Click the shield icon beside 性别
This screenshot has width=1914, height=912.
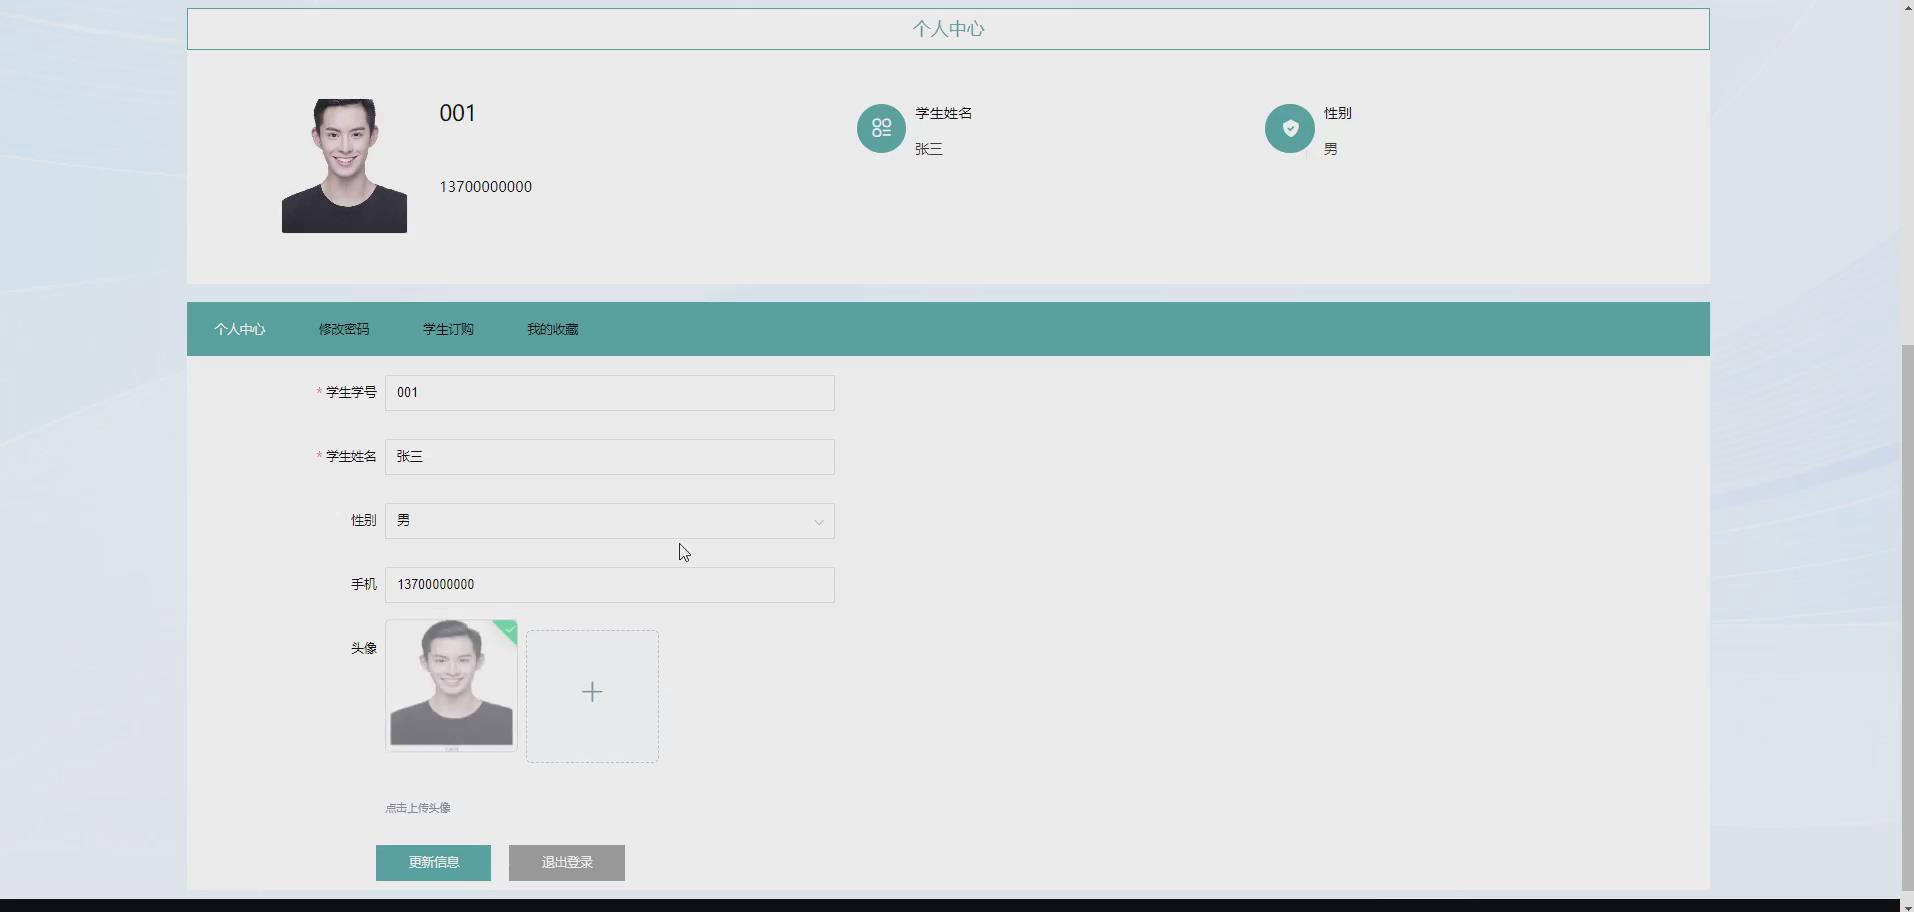point(1290,128)
